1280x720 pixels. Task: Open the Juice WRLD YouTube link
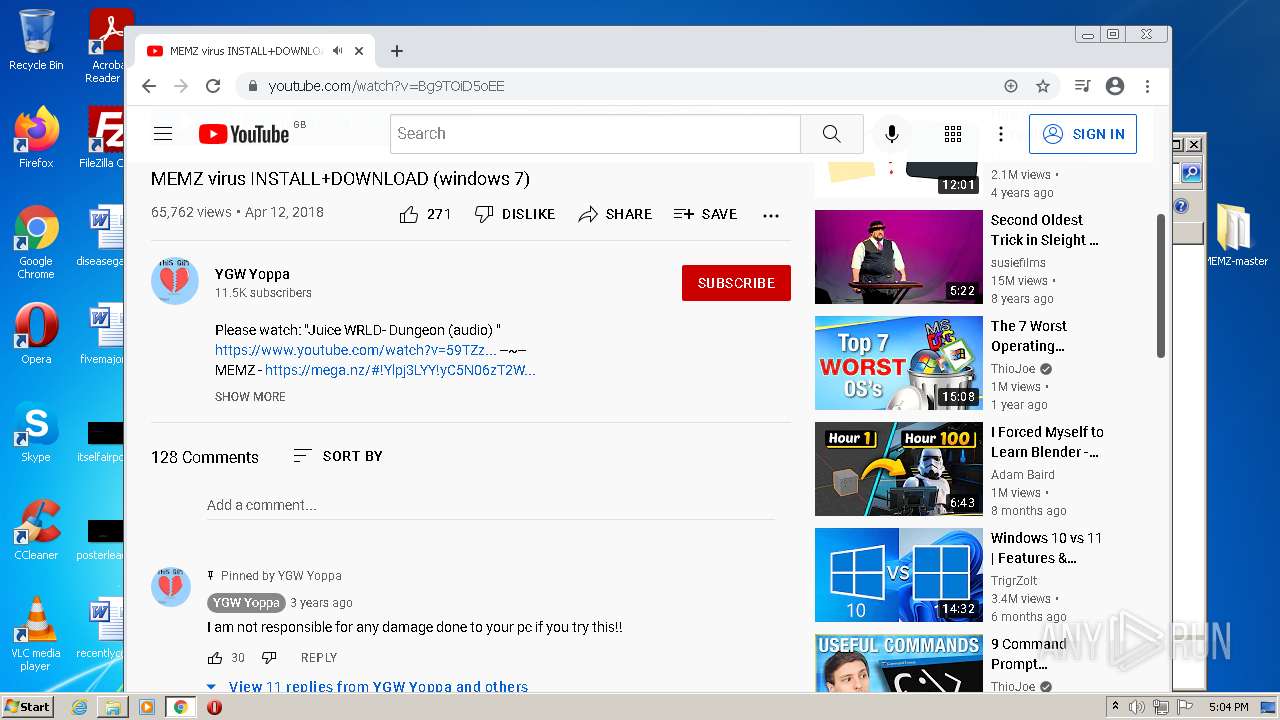coord(355,350)
